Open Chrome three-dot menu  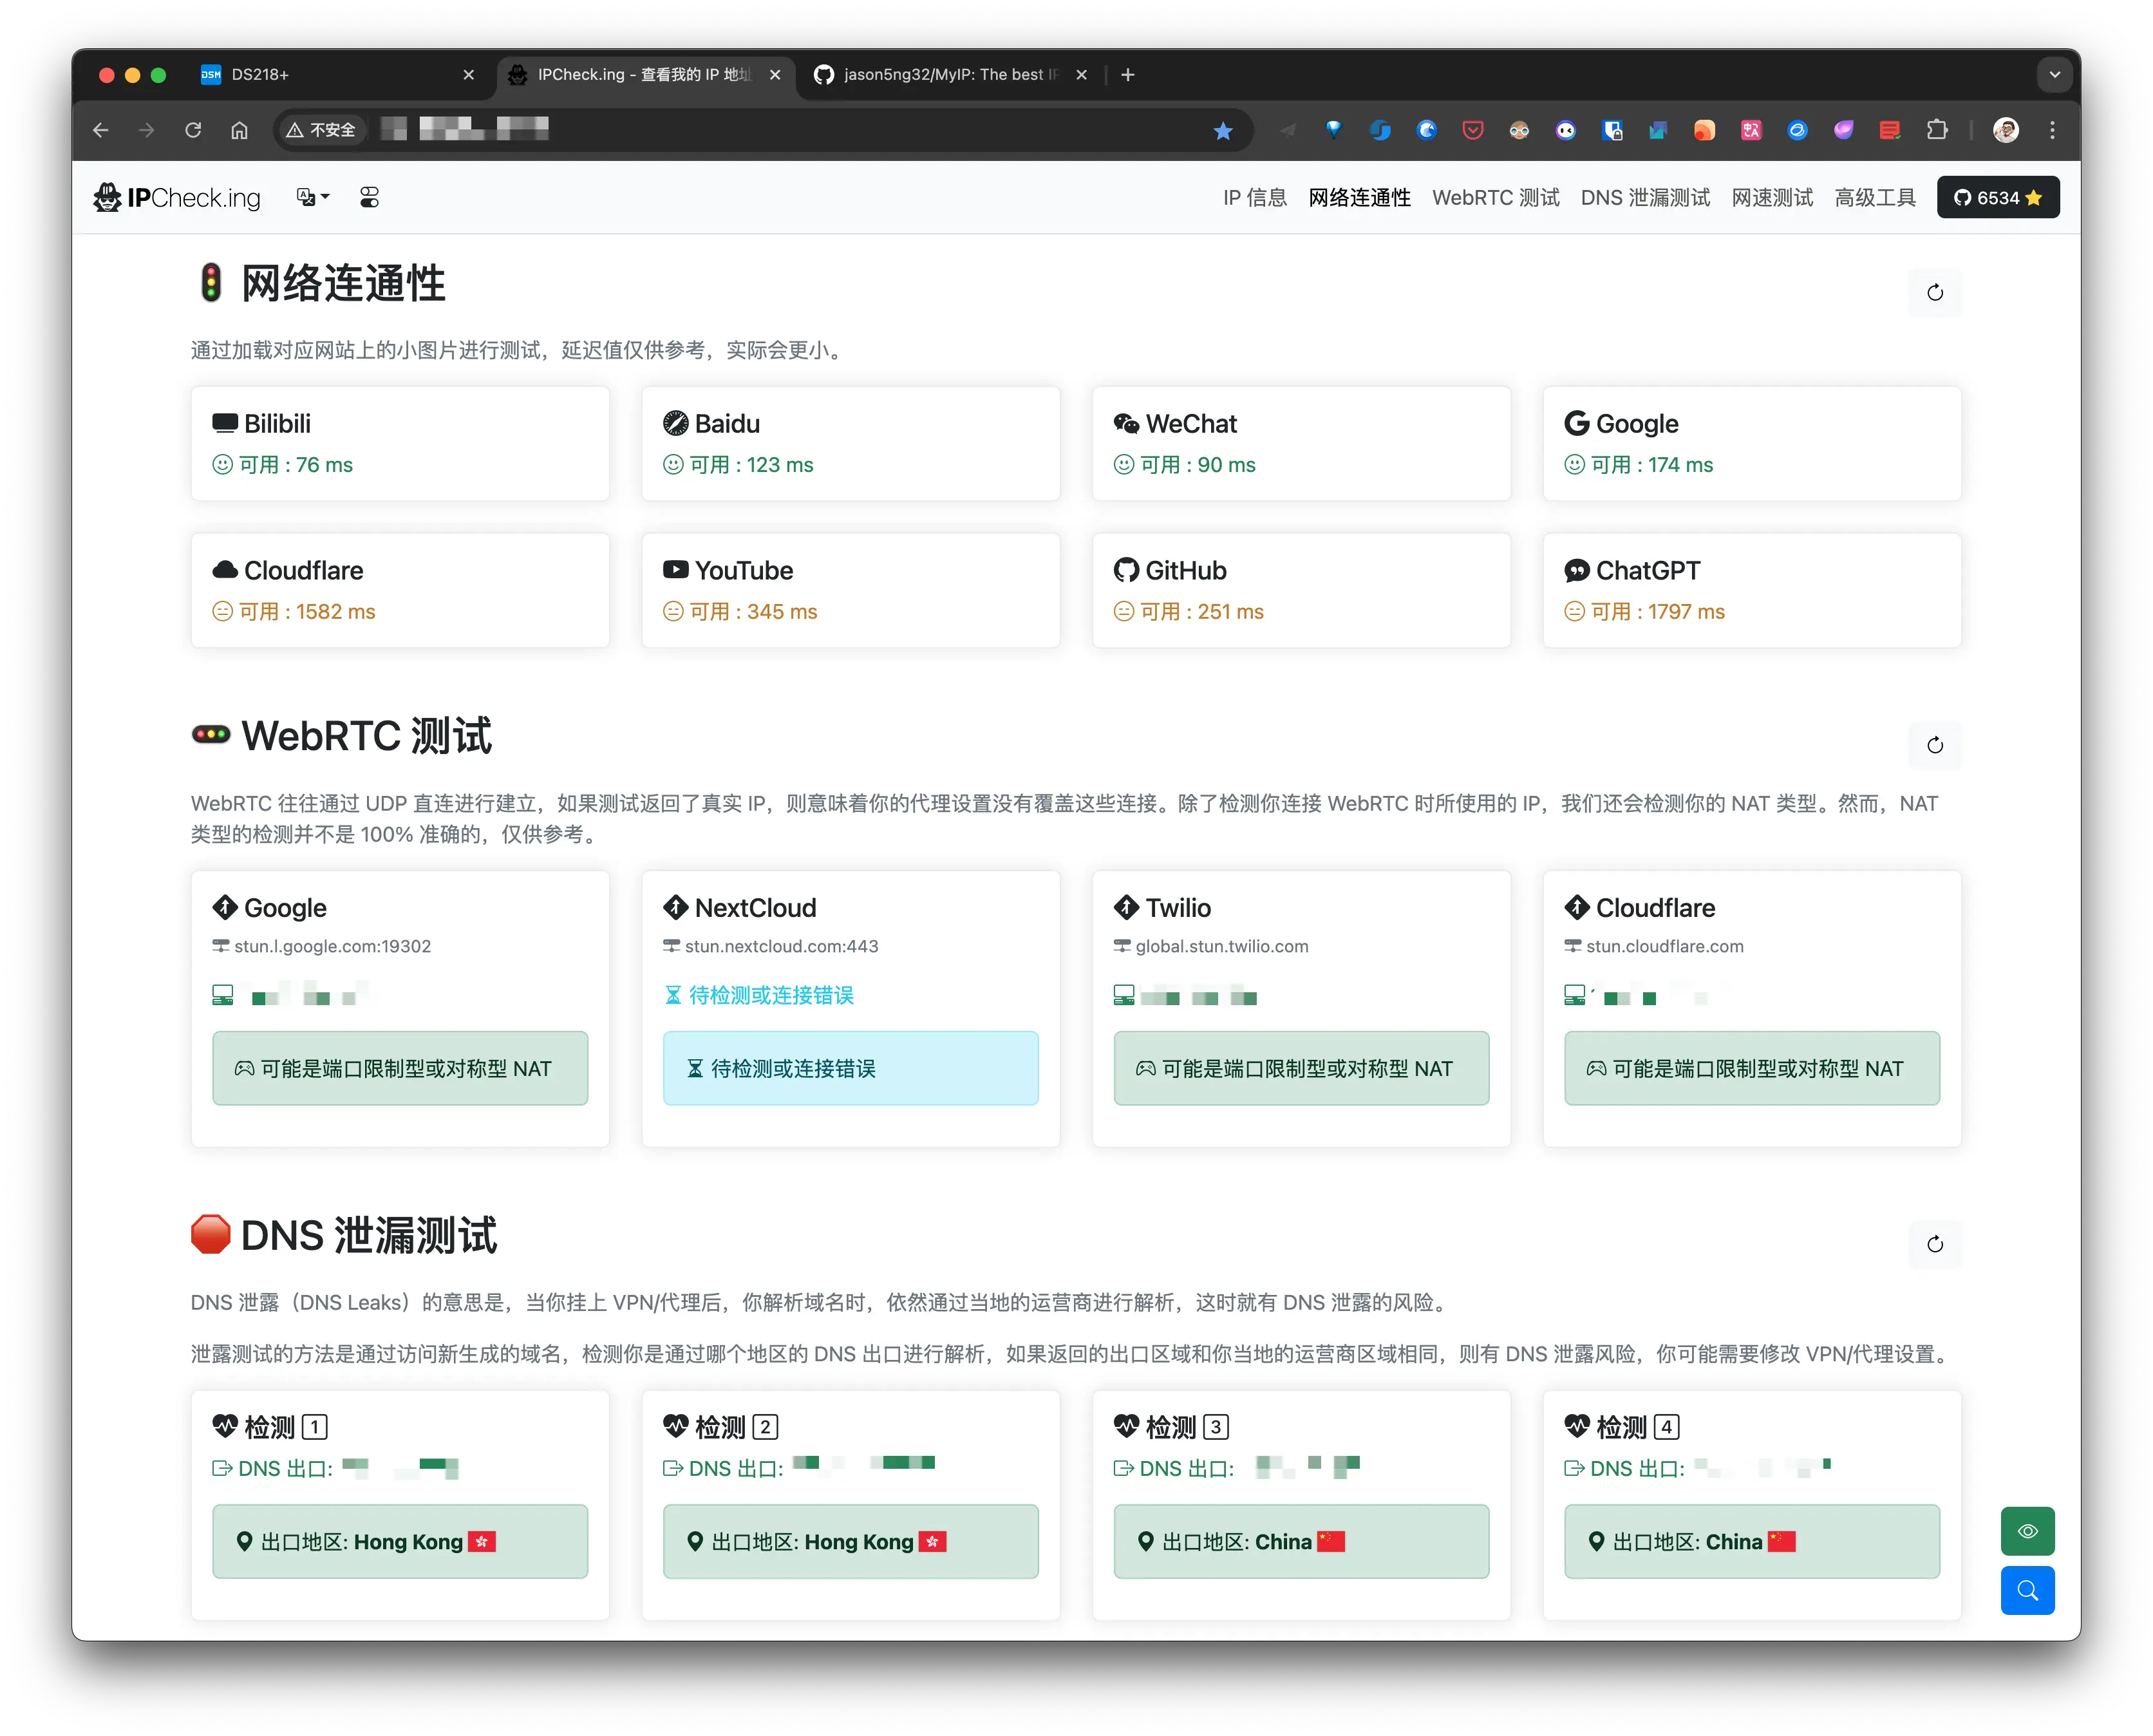point(2052,130)
